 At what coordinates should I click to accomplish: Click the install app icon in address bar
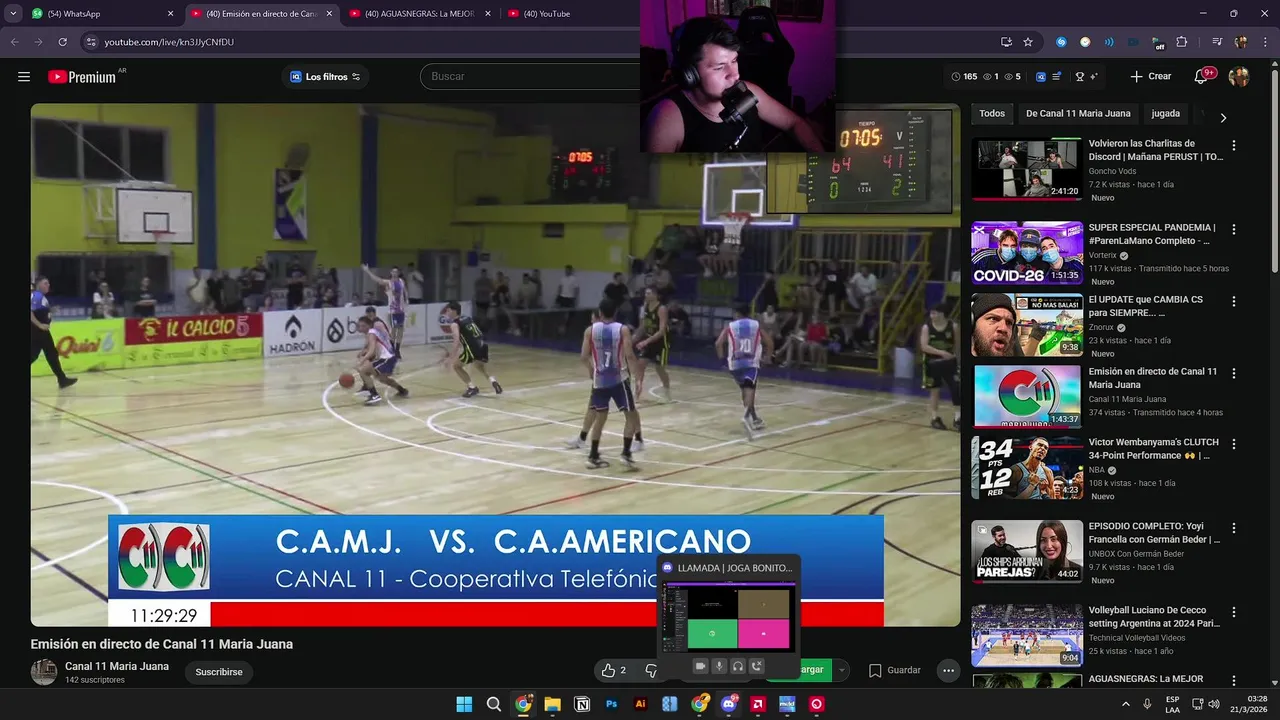click(1006, 42)
